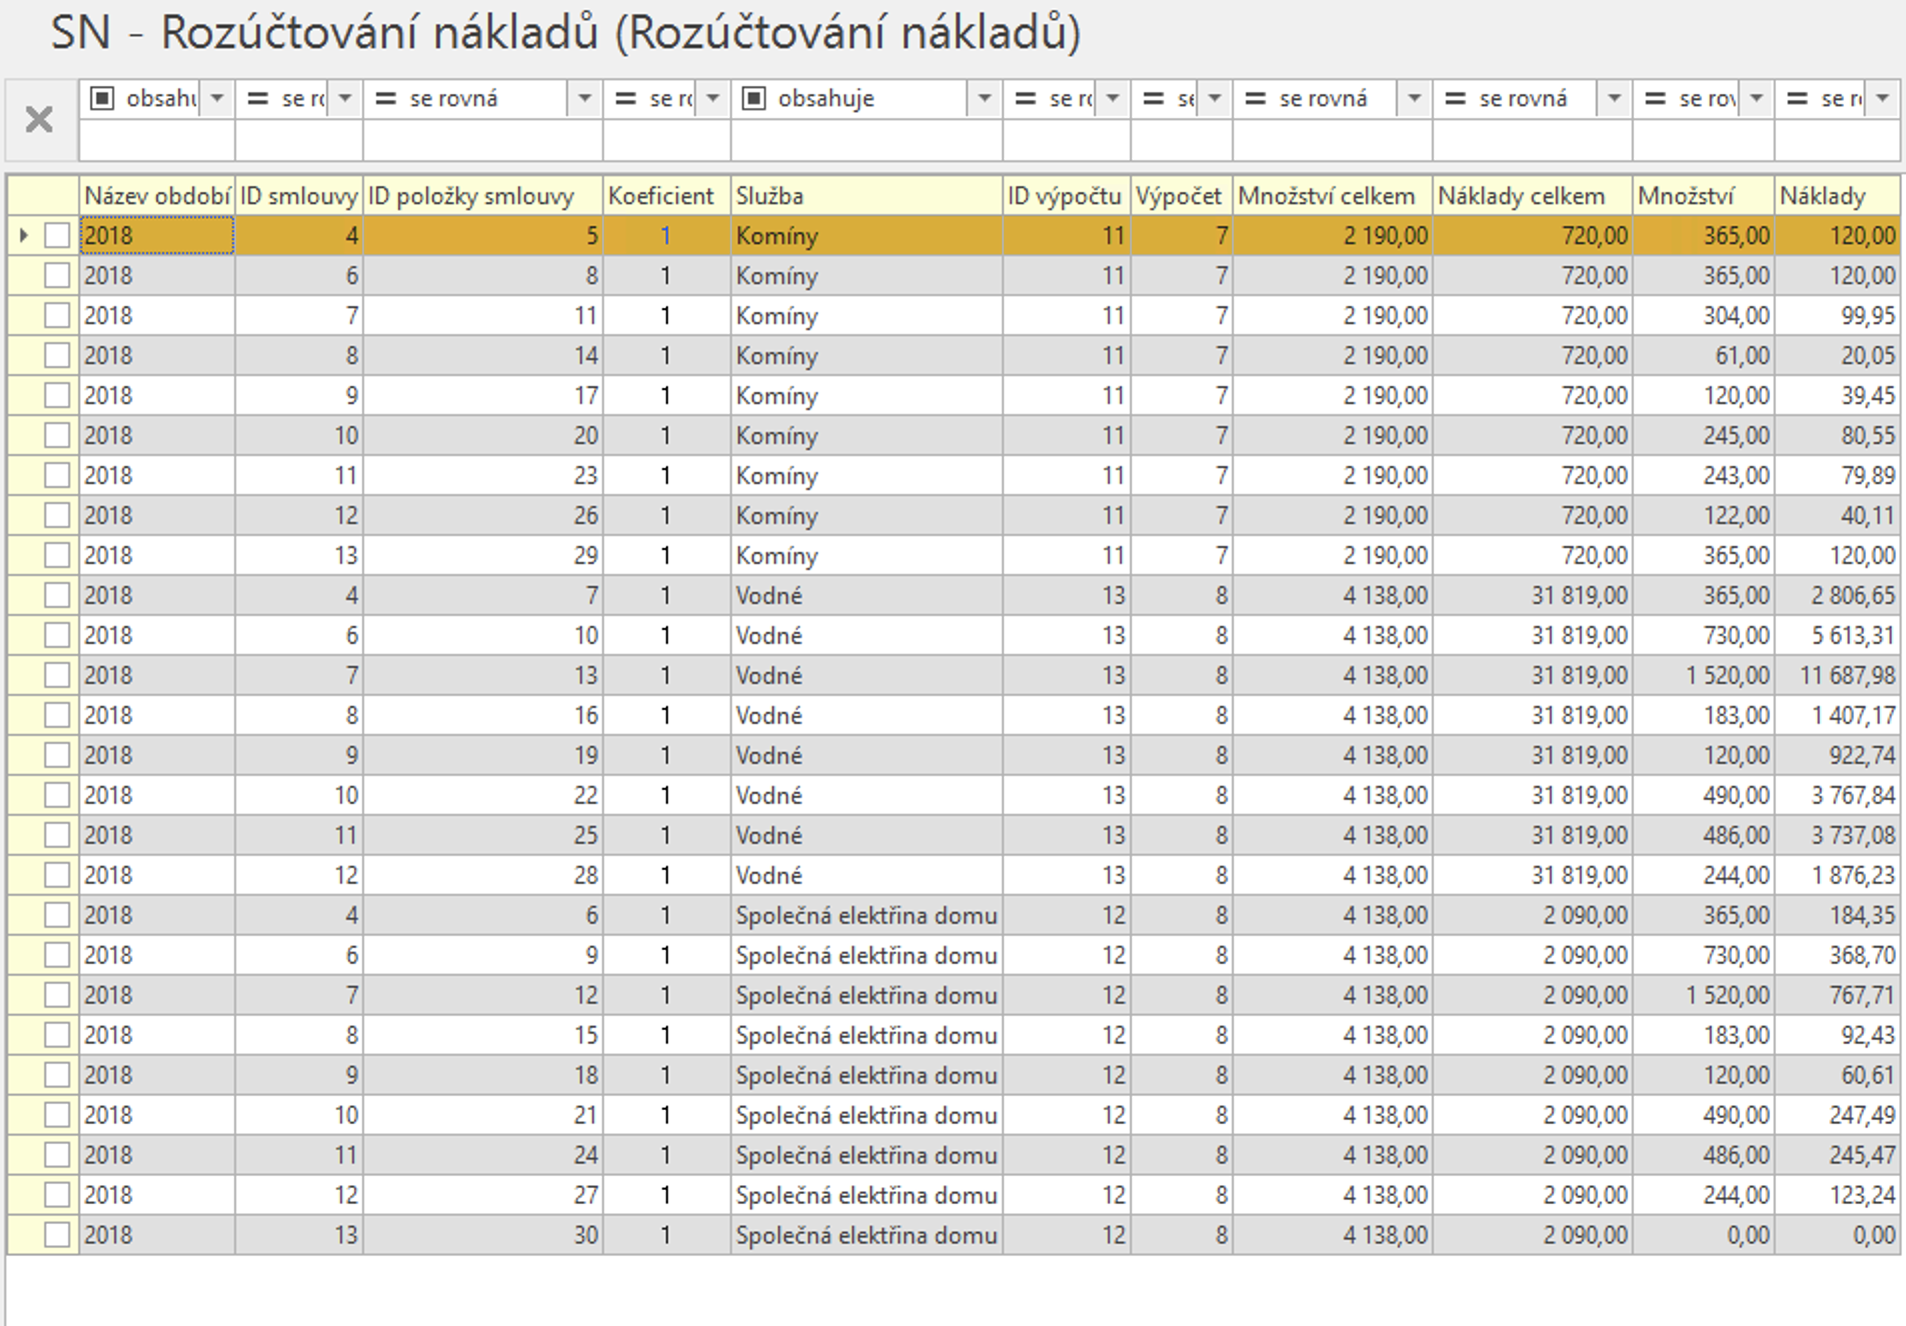Check the highlighted Komíny row with contract ID 4
Image resolution: width=1906 pixels, height=1326 pixels.
click(x=57, y=236)
